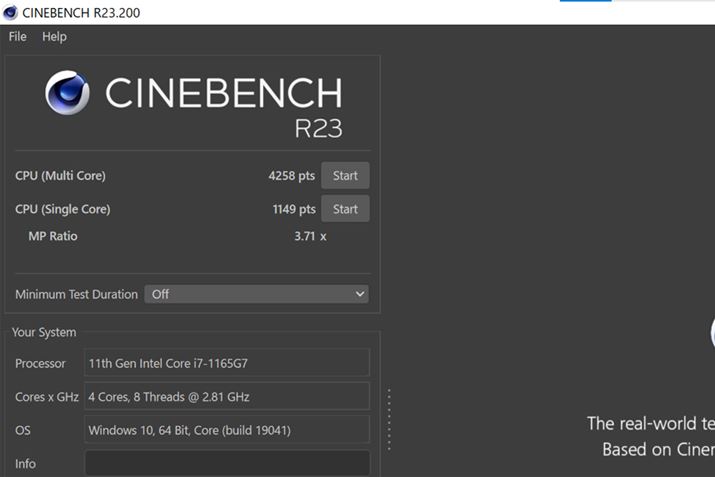Click the Cores x GHz field
715x477 pixels.
pyautogui.click(x=227, y=396)
